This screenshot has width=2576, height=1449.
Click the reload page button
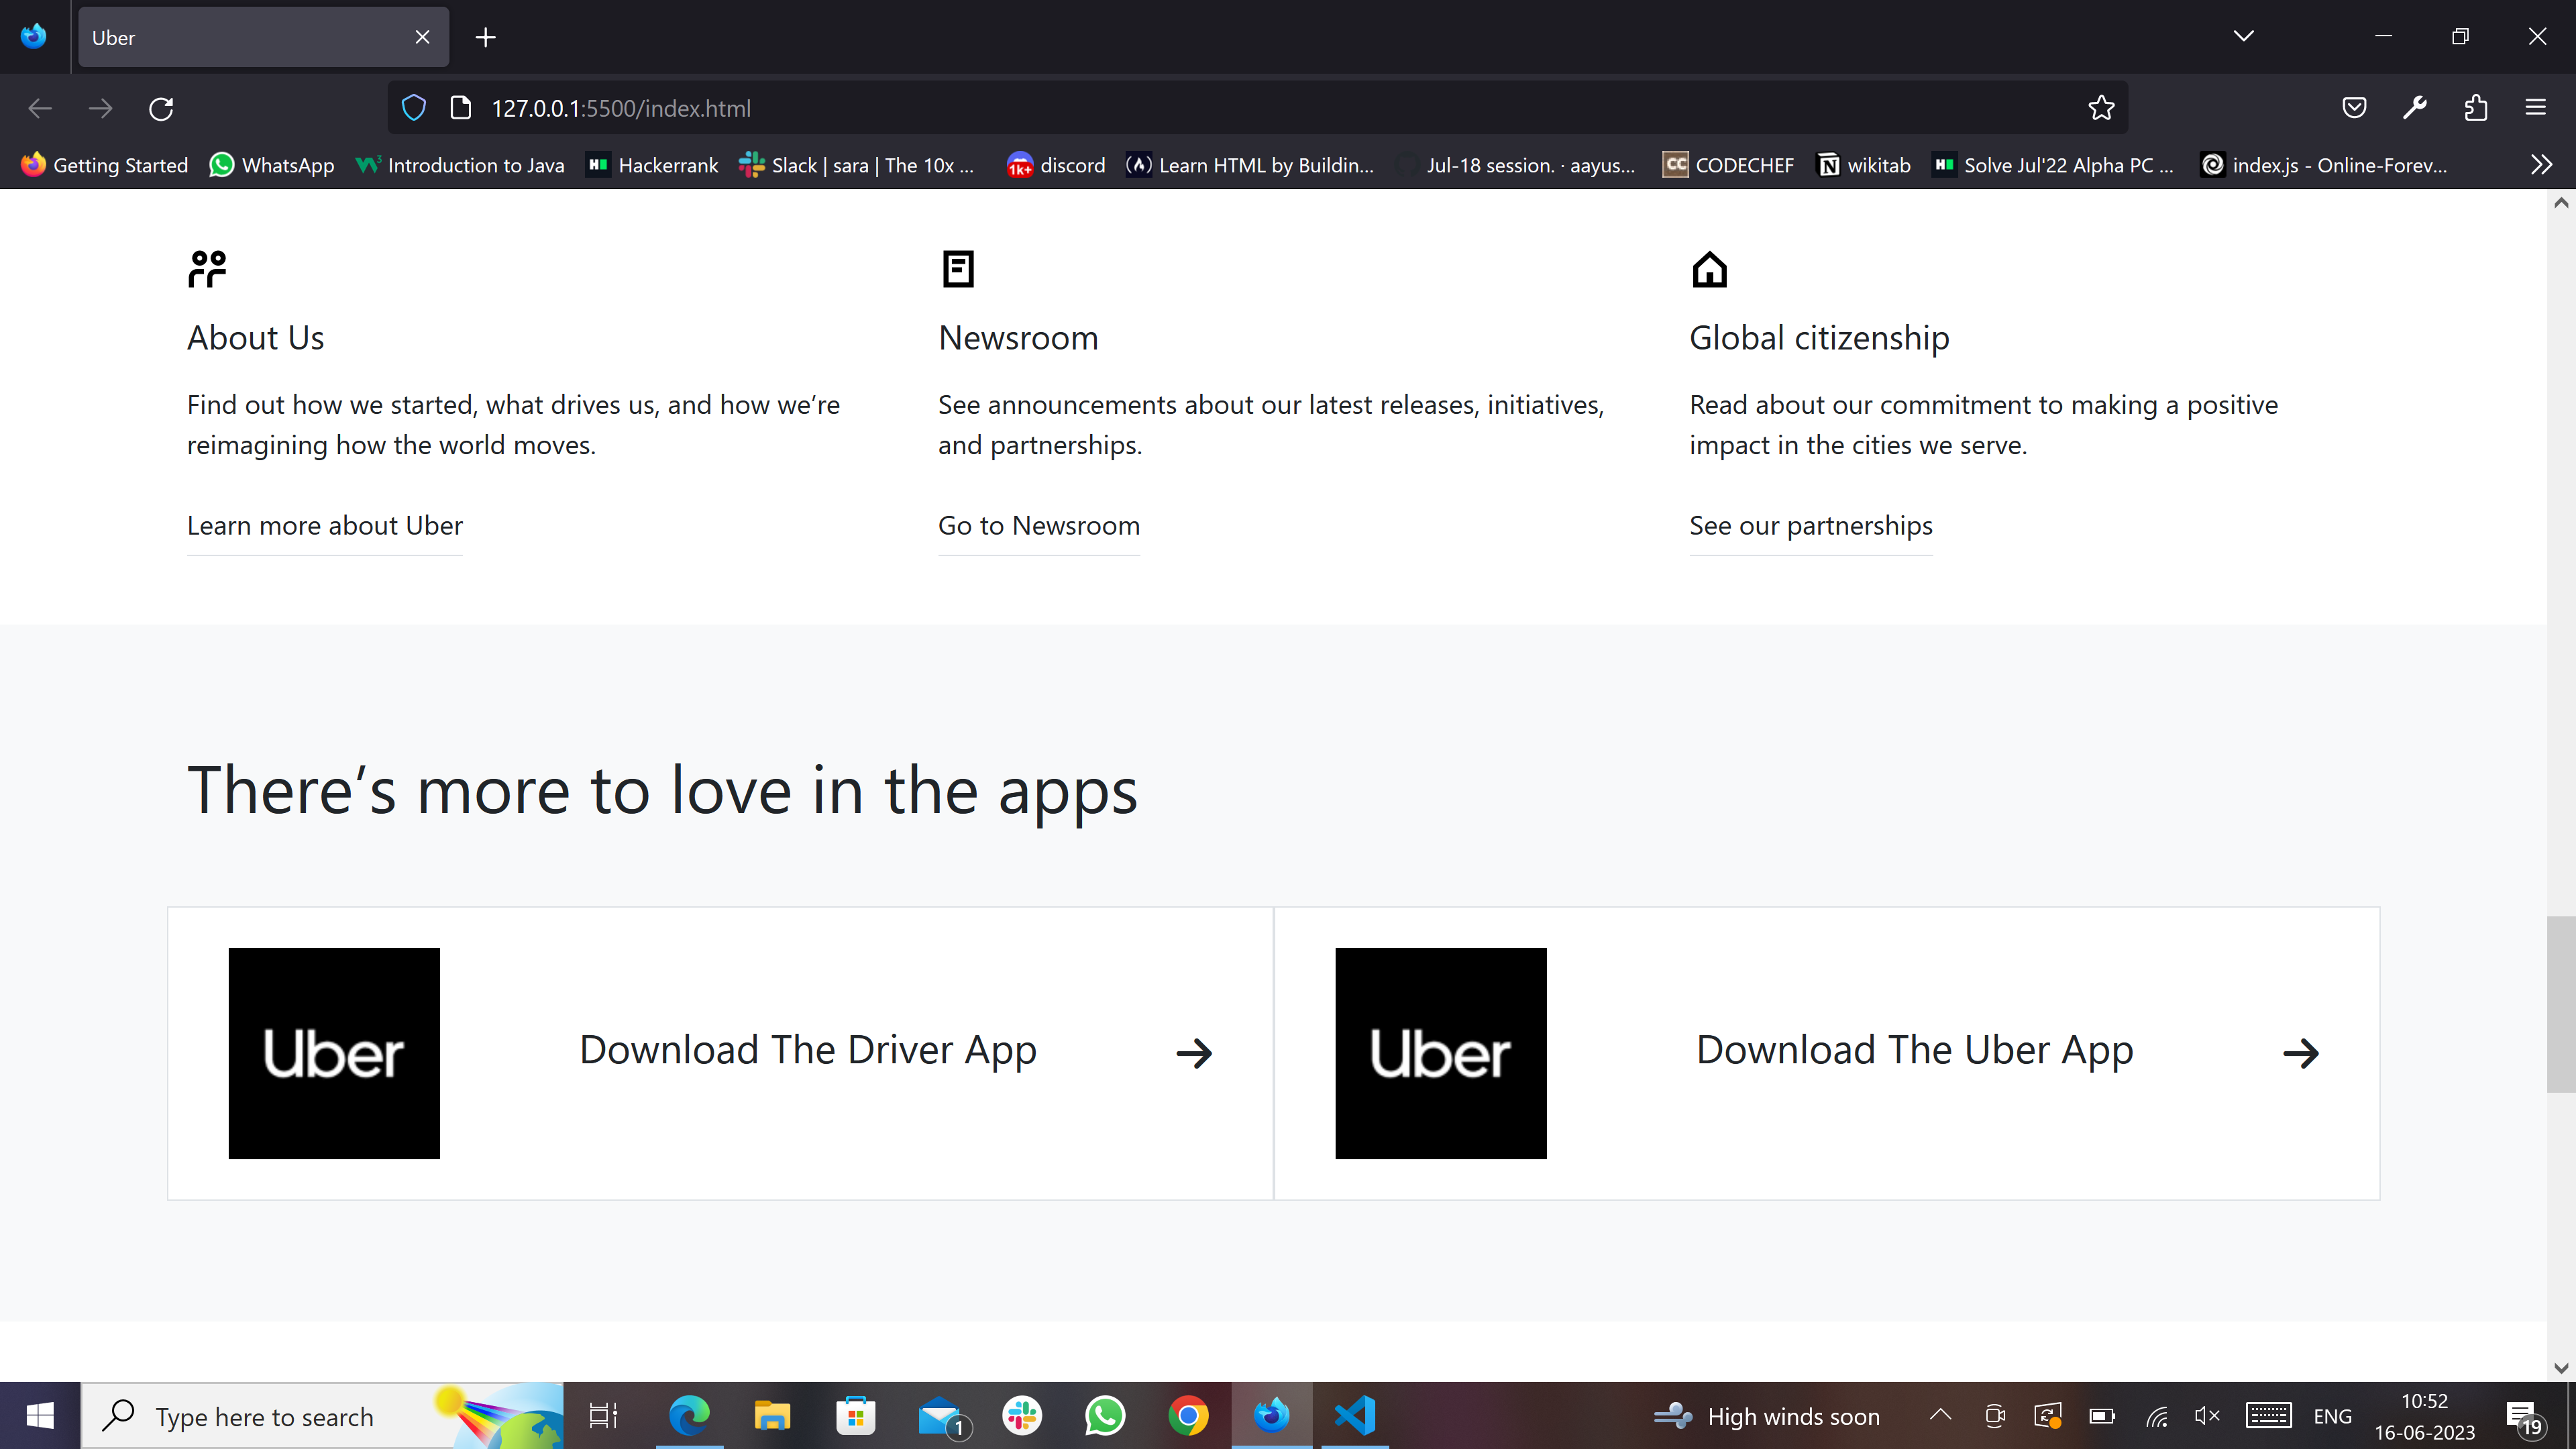161,108
